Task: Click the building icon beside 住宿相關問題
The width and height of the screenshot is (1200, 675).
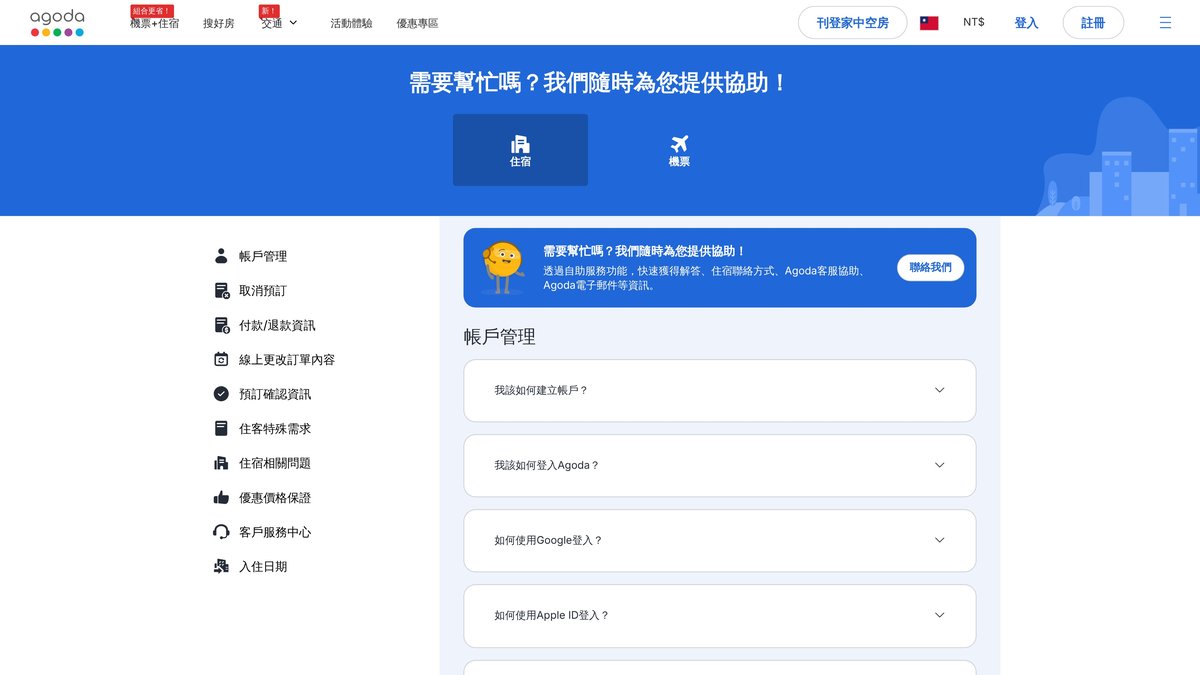Action: click(221, 463)
